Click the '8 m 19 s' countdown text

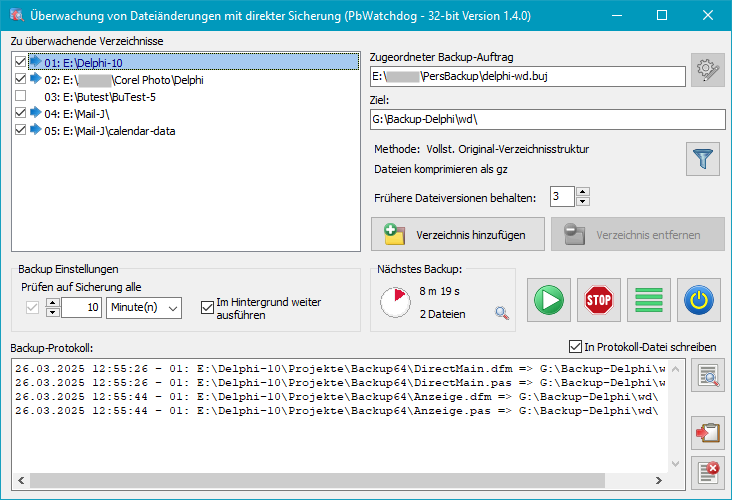pyautogui.click(x=439, y=291)
